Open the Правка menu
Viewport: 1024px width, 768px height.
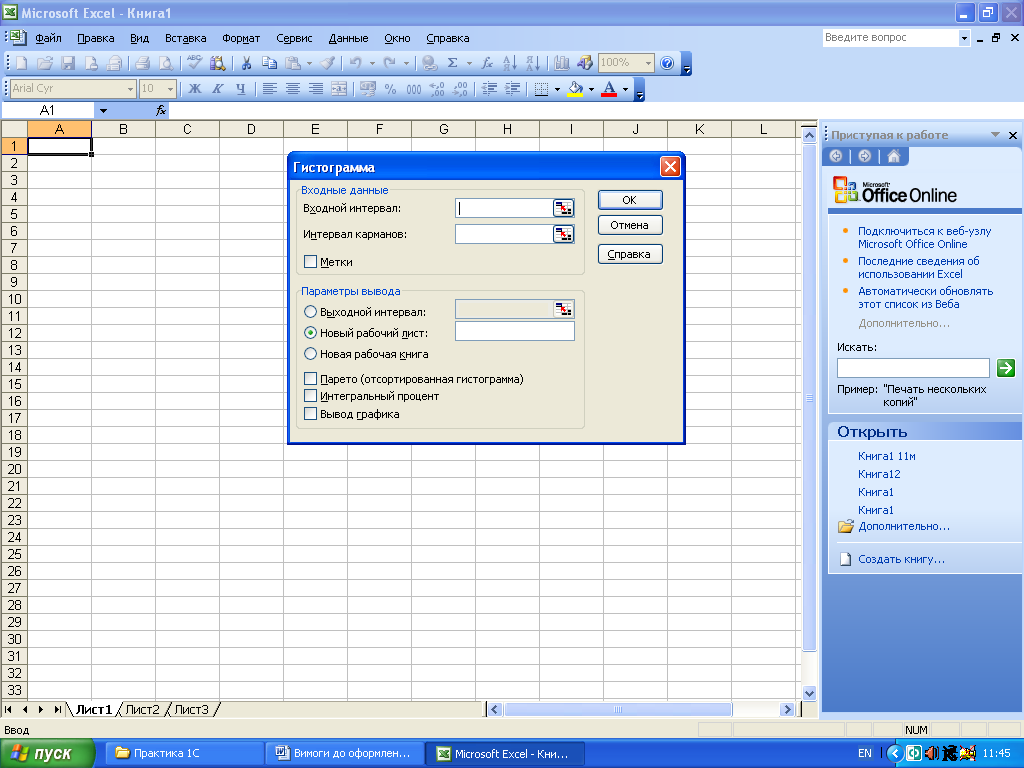95,38
